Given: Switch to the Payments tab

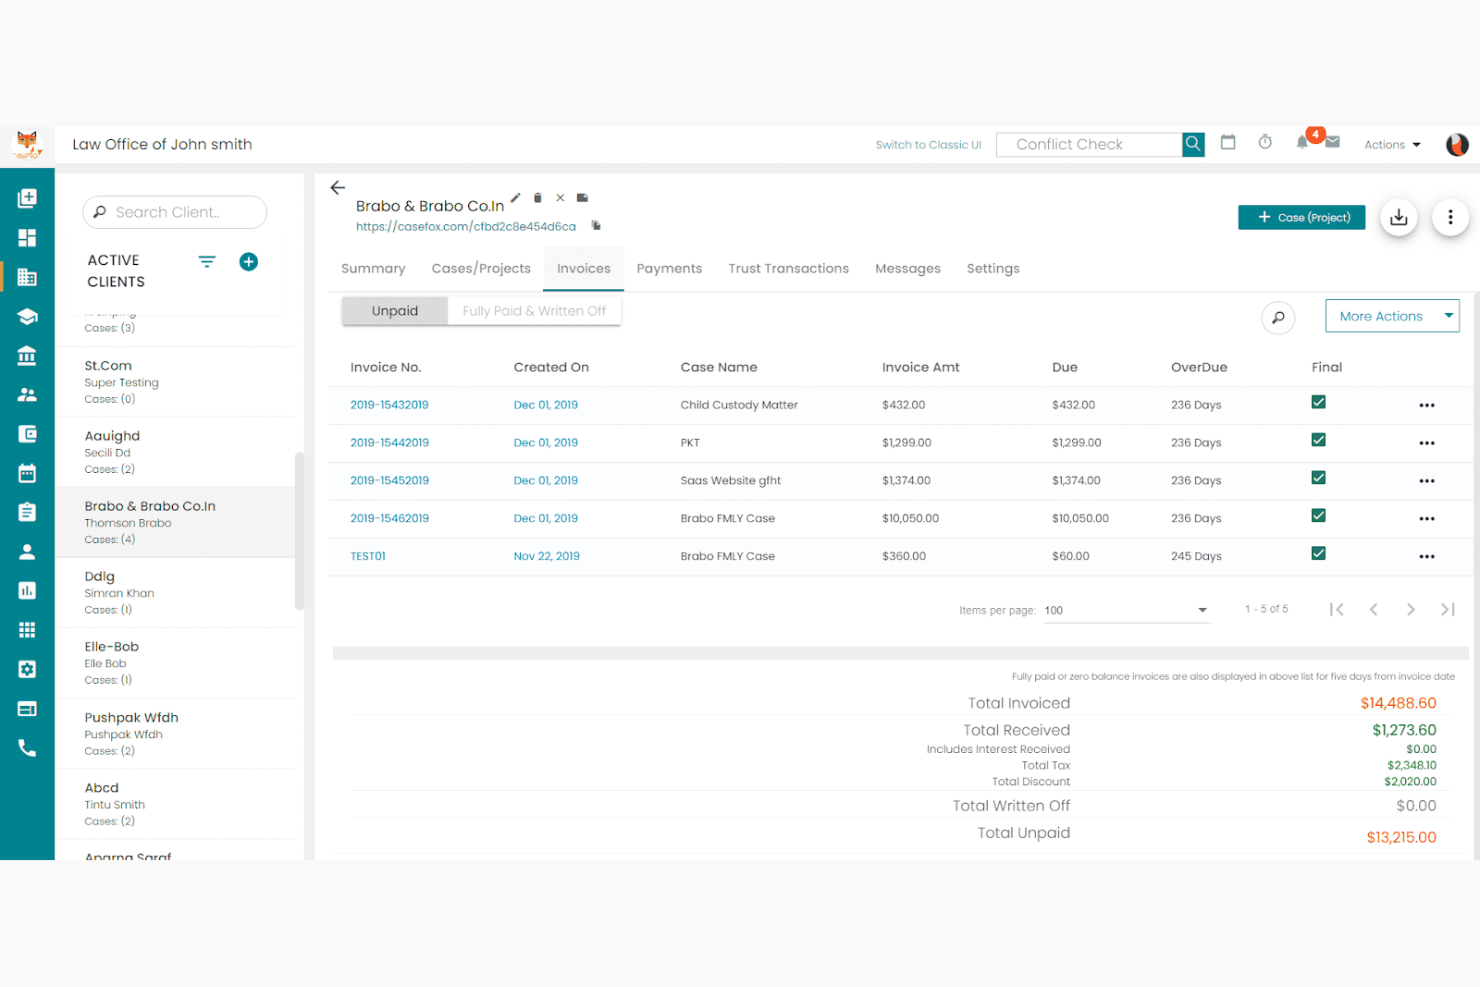Looking at the screenshot, I should click(669, 269).
